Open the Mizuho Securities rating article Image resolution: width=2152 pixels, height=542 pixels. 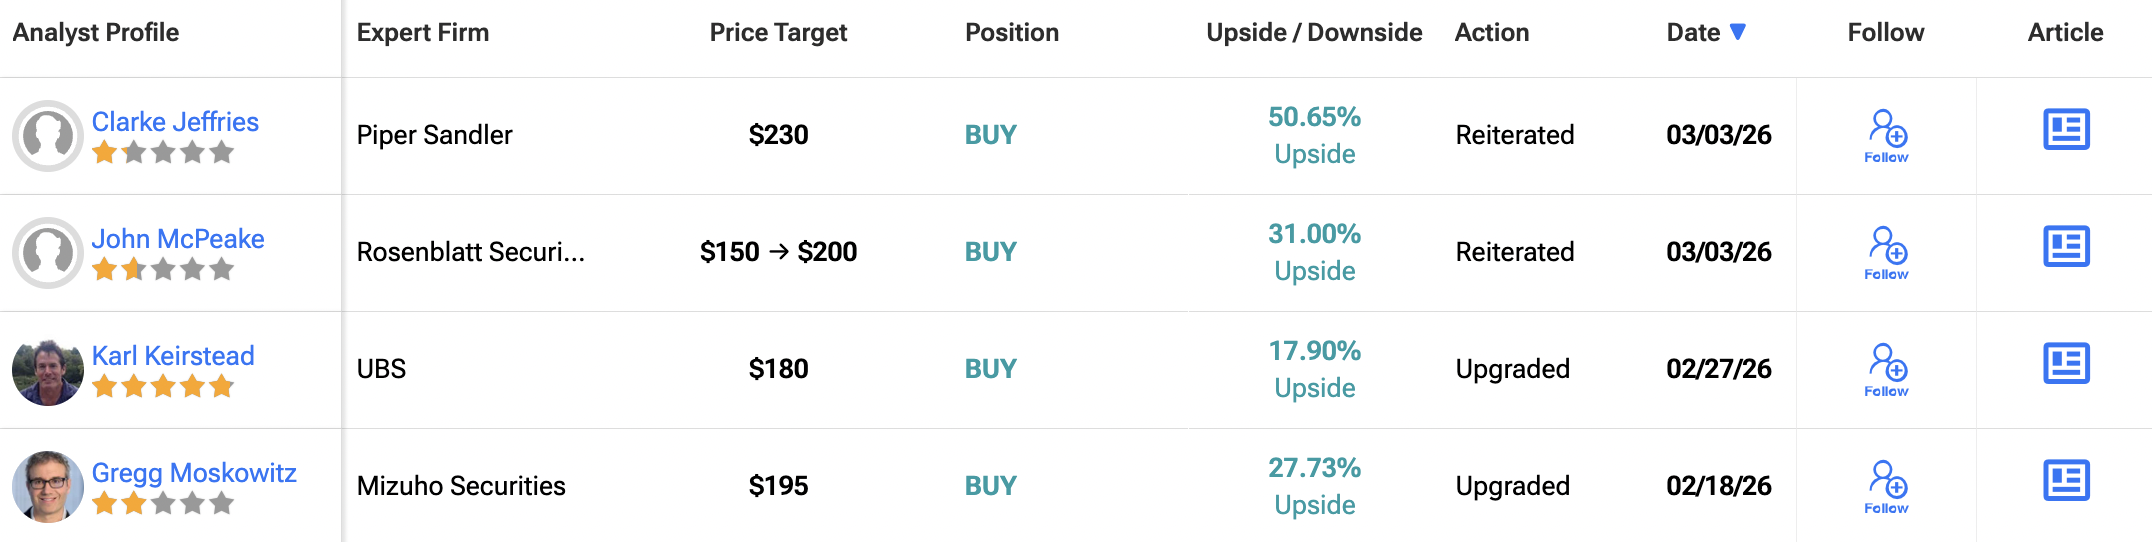2066,481
